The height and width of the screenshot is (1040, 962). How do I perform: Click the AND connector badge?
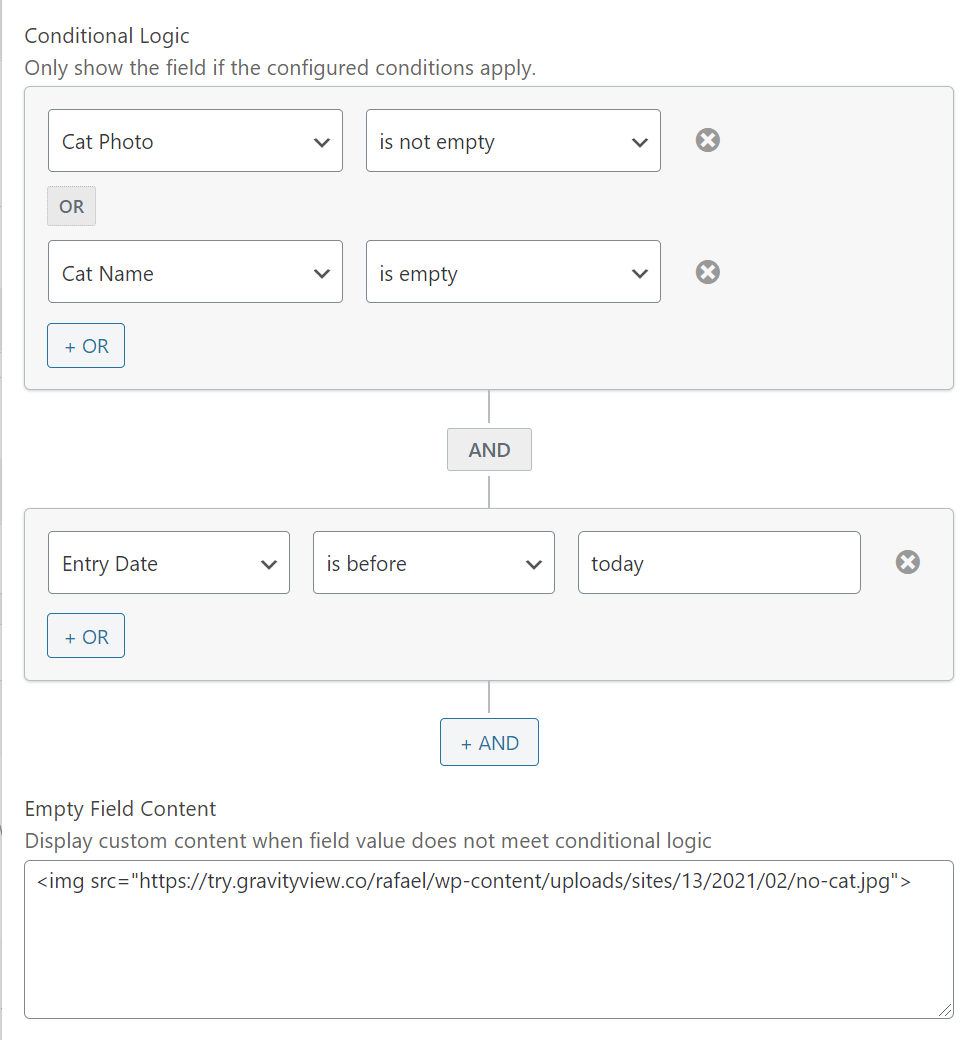[x=489, y=450]
